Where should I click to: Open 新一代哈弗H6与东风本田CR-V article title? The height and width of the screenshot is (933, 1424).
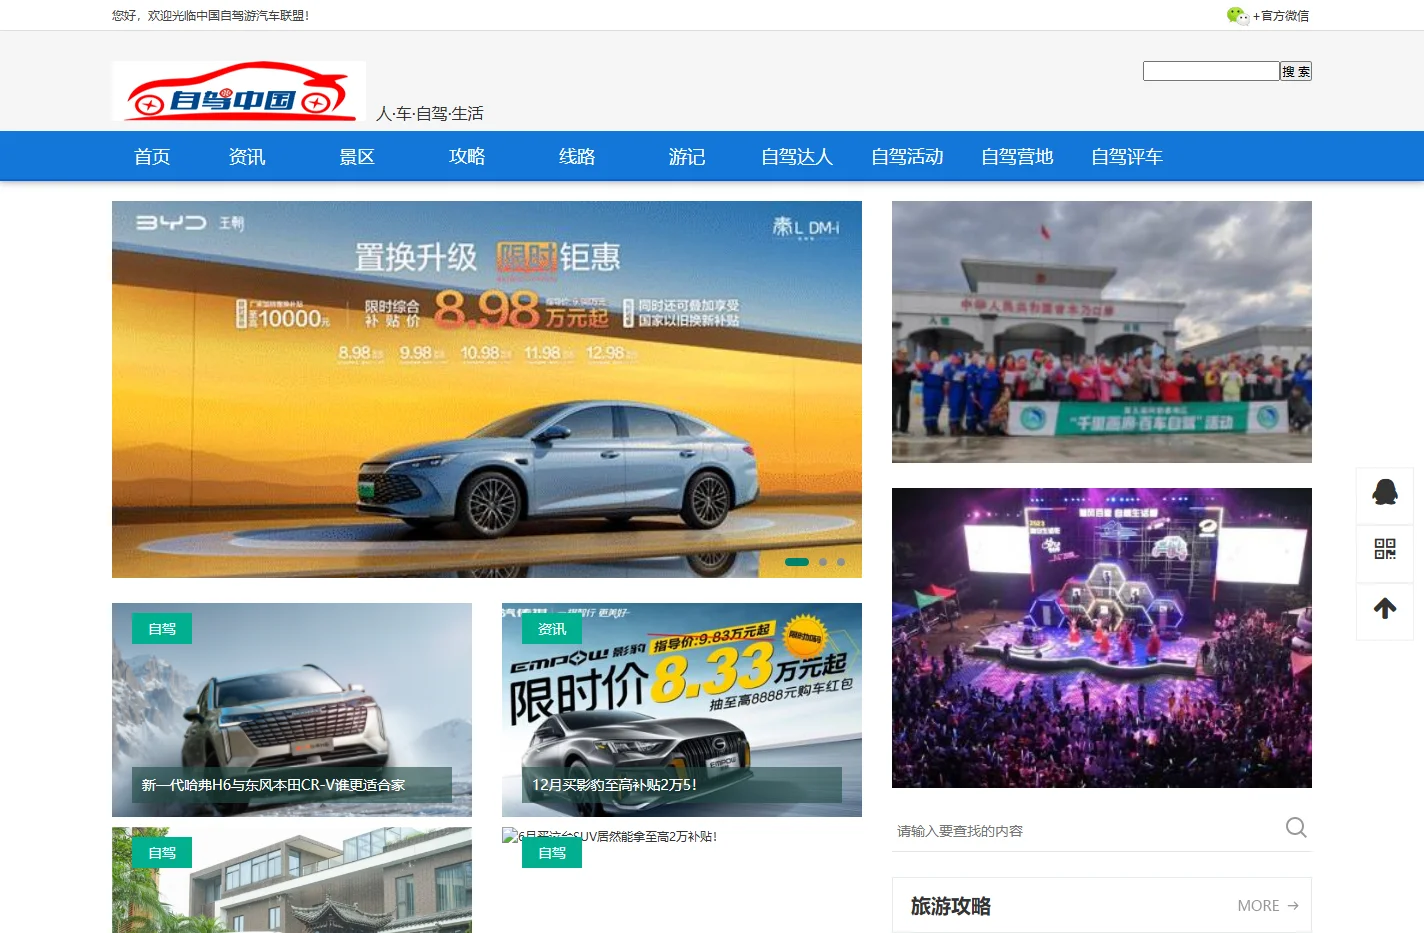tap(274, 785)
